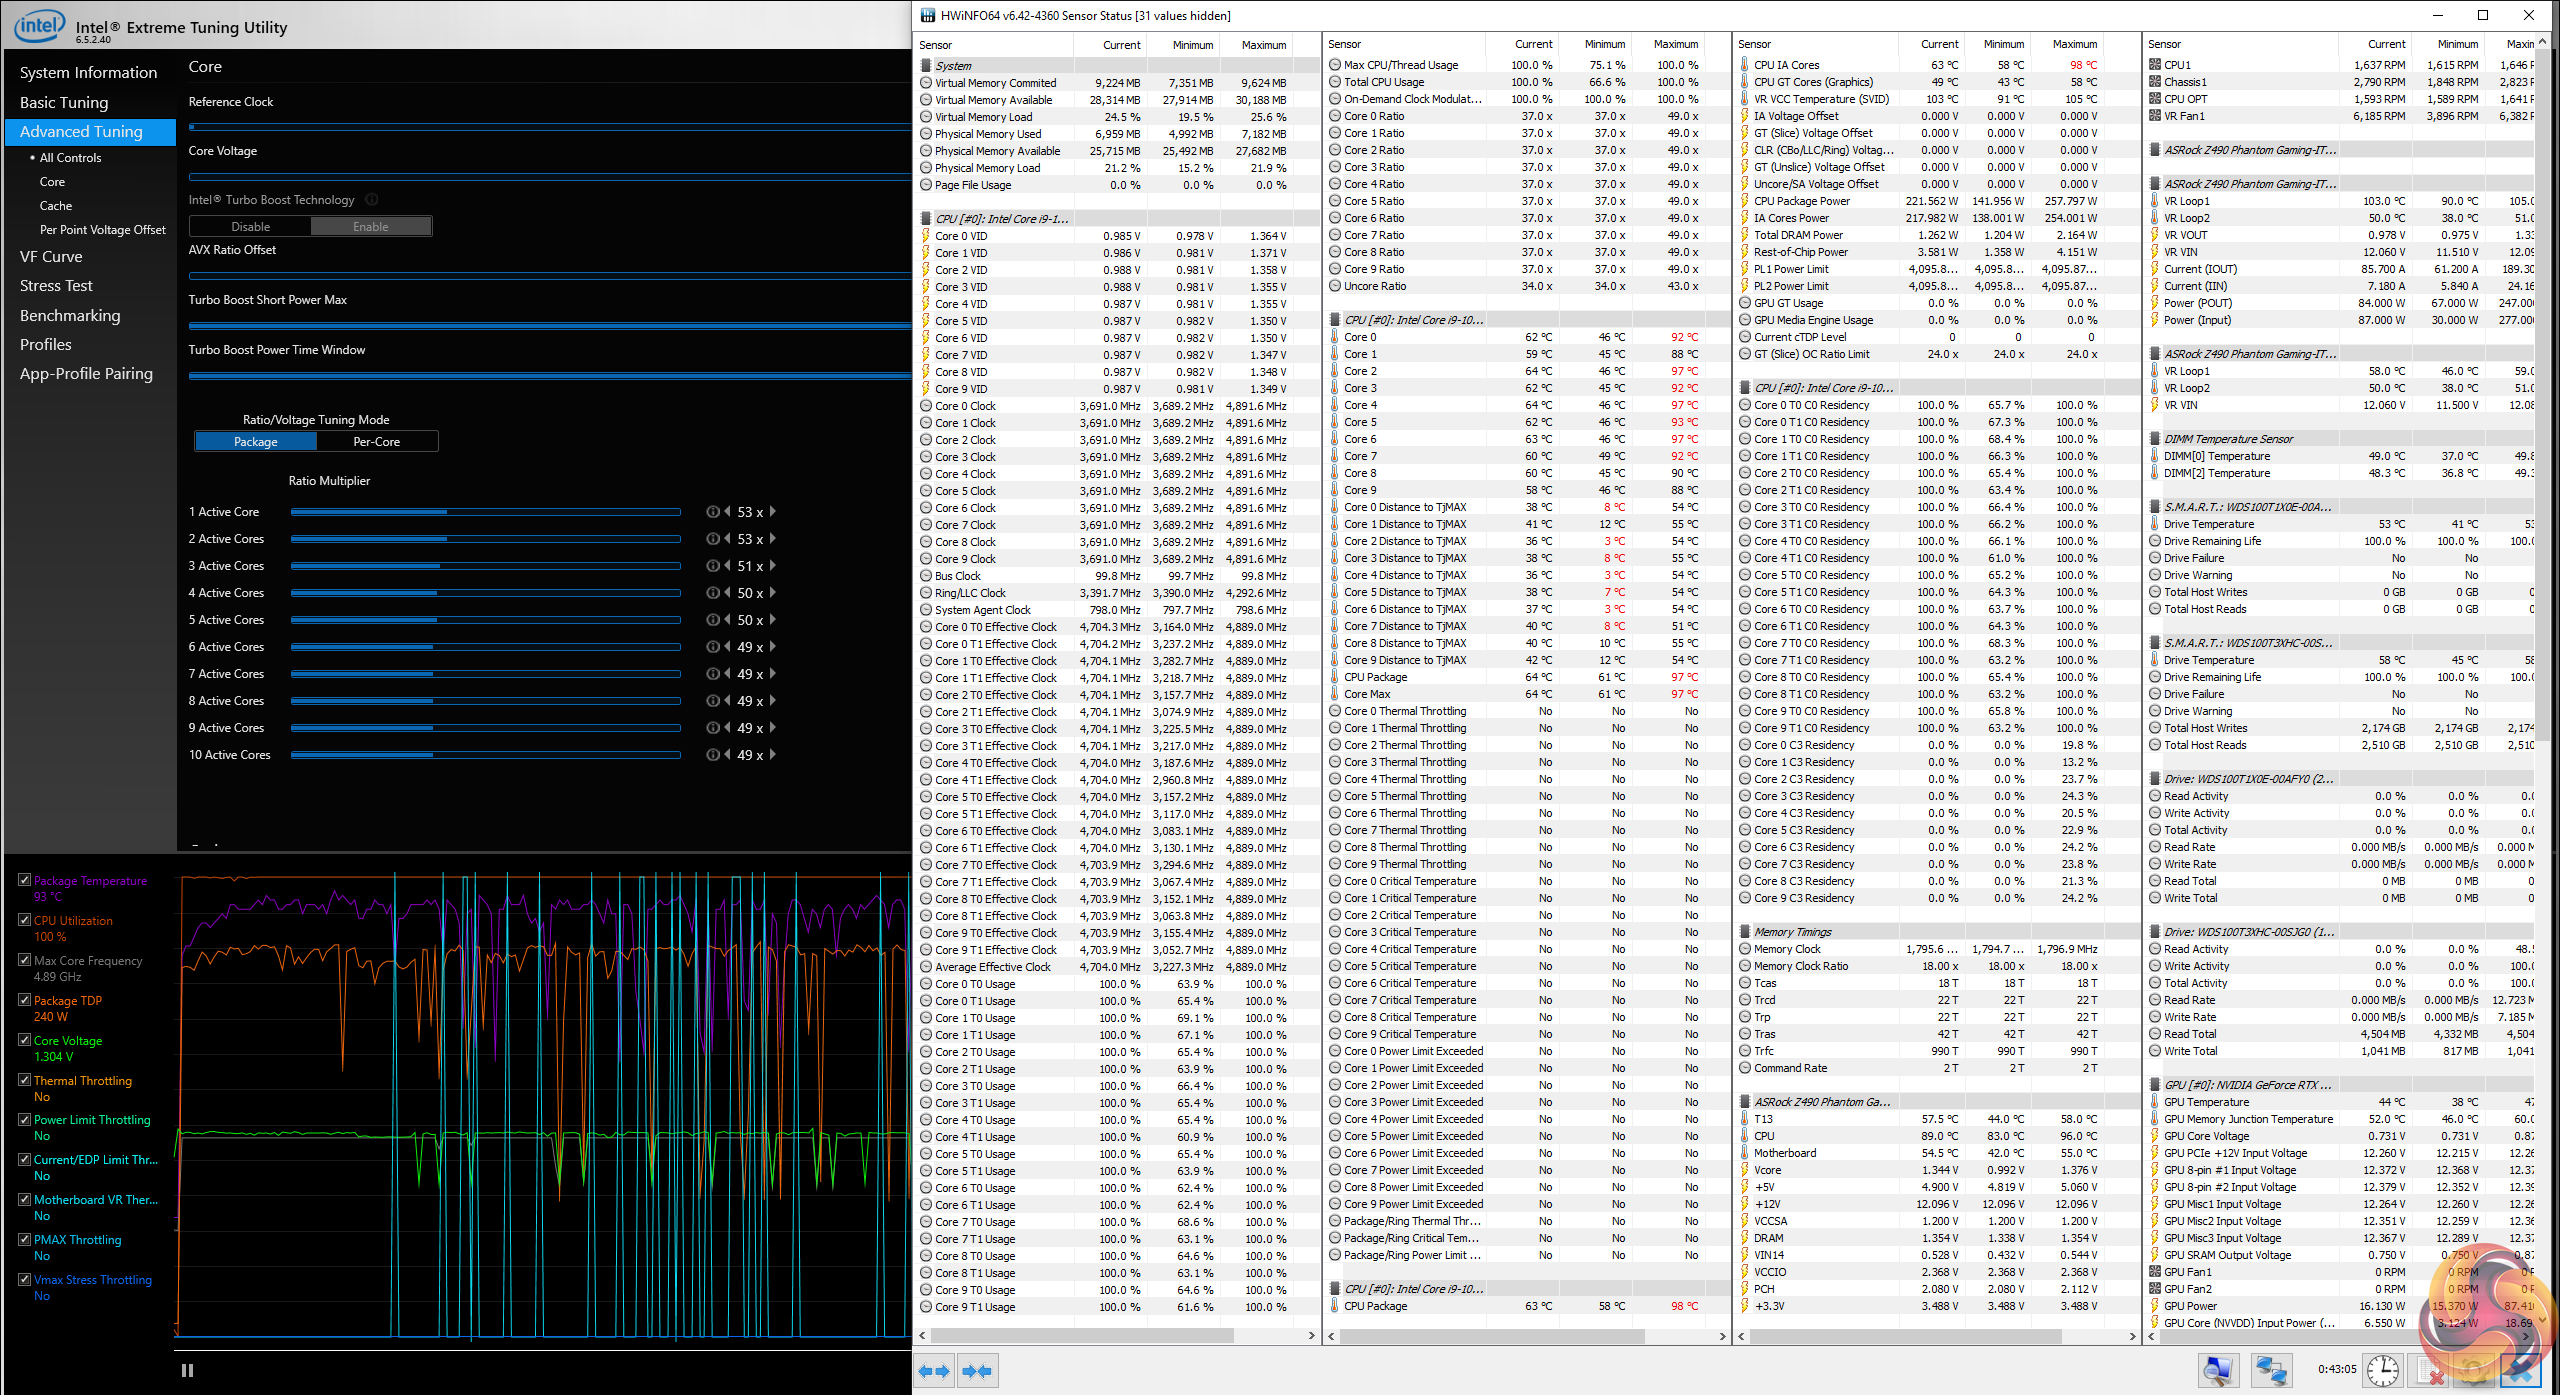Click Turbo Boost Technology info icon
Image resolution: width=2560 pixels, height=1395 pixels.
point(372,200)
